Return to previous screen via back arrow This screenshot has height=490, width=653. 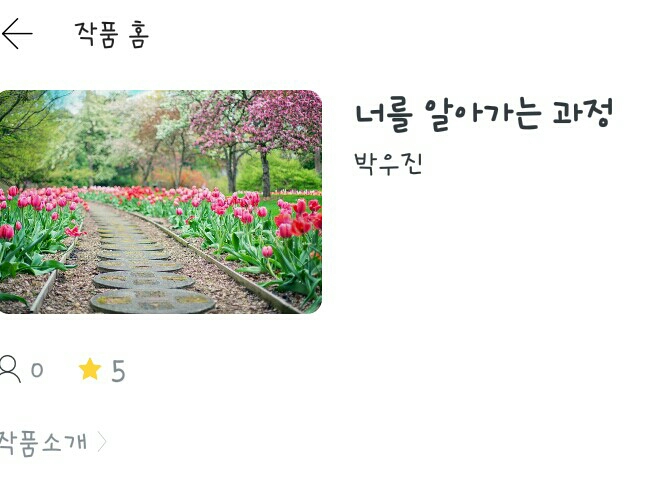(17, 33)
